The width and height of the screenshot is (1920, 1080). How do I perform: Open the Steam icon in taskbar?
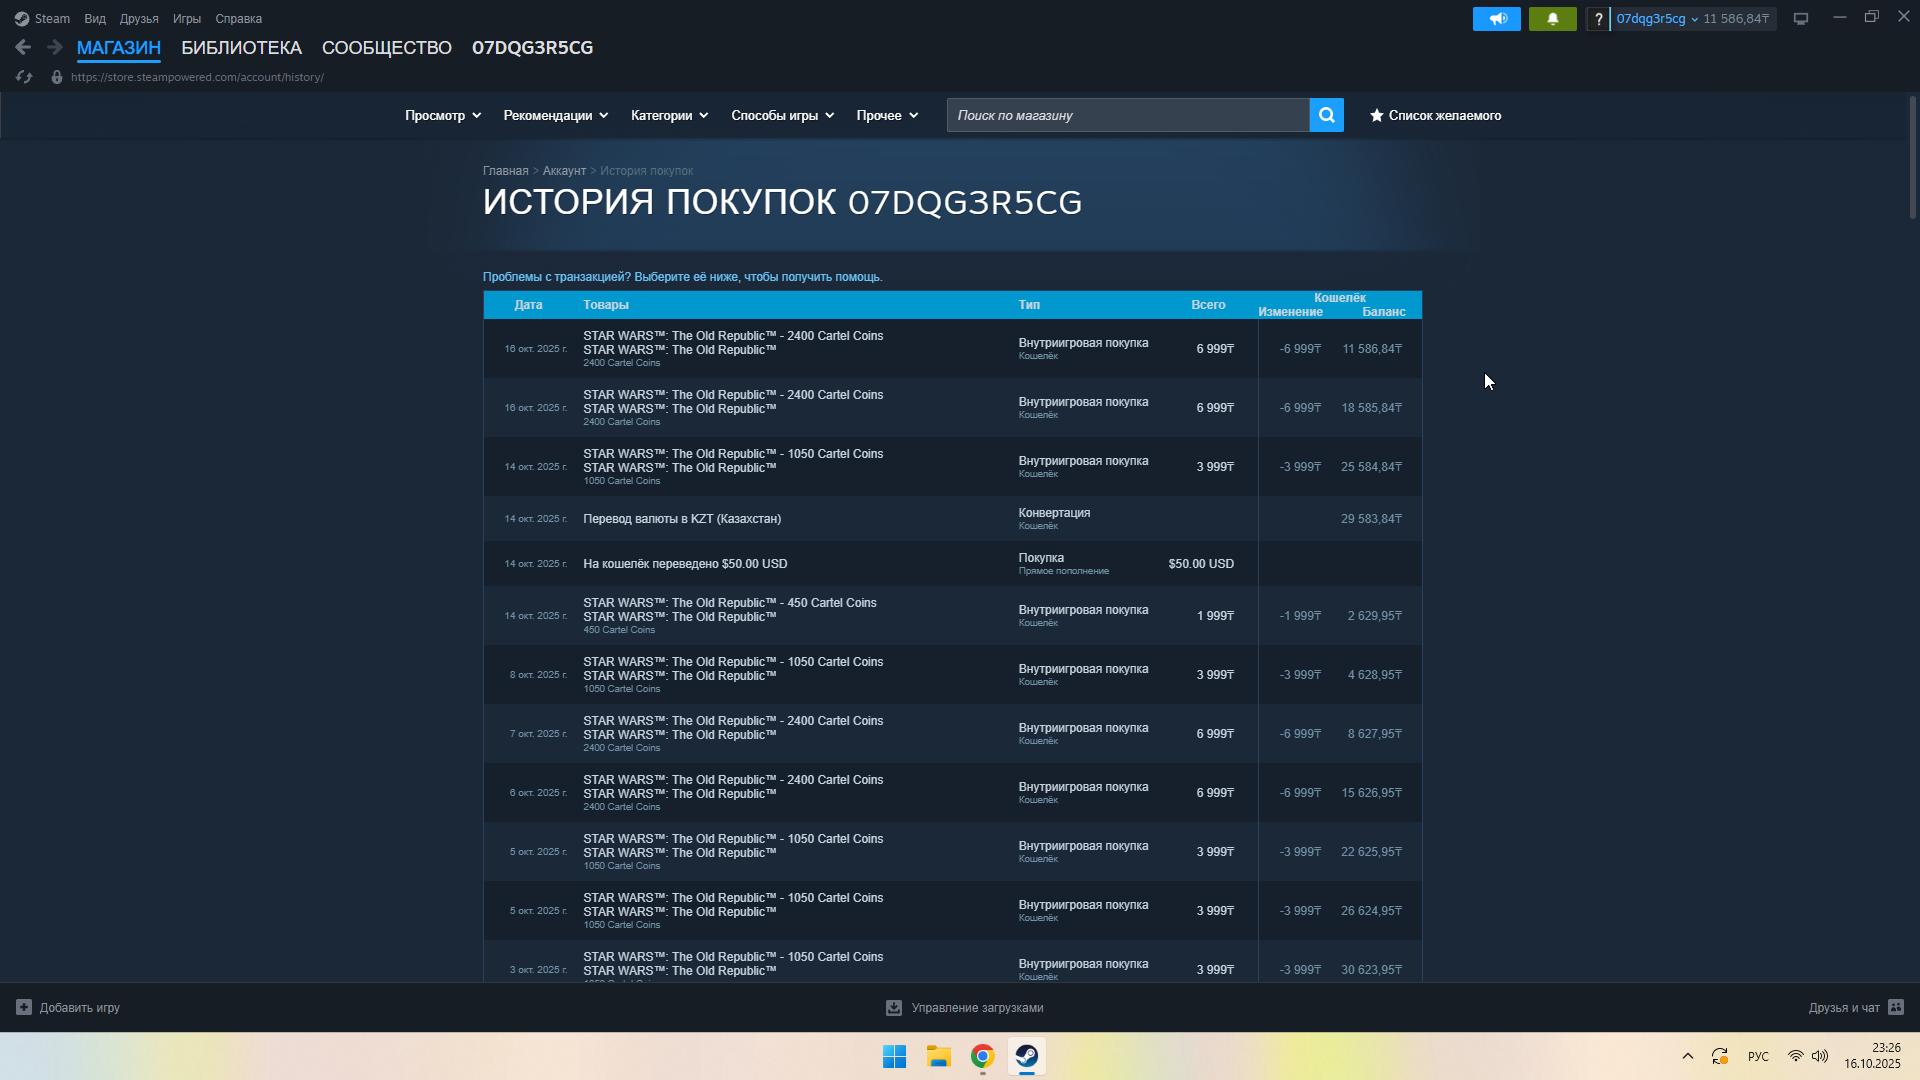point(1026,1056)
